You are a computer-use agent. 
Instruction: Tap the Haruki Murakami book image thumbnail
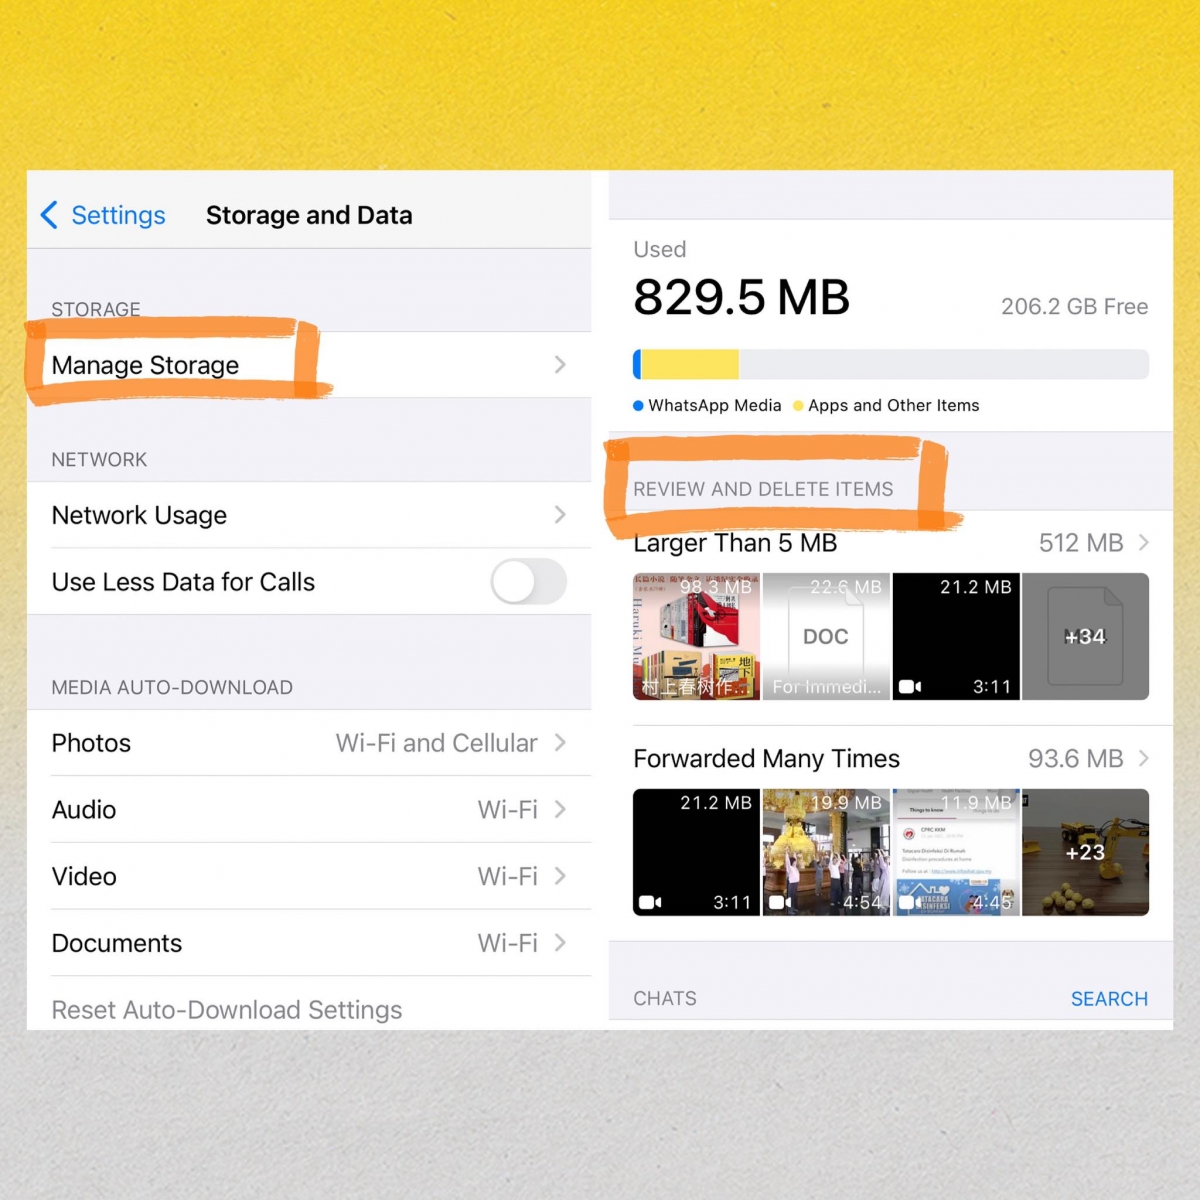(695, 636)
